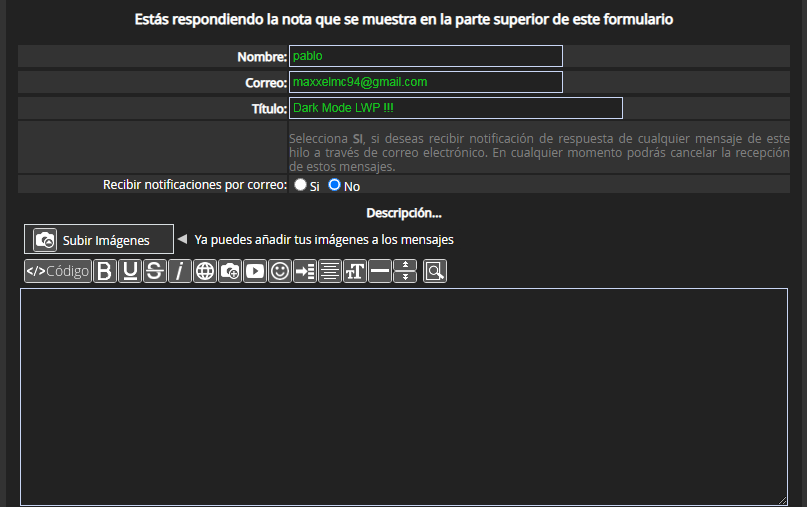The height and width of the screenshot is (507, 807).
Task: Apply italic formatting
Action: click(x=180, y=271)
